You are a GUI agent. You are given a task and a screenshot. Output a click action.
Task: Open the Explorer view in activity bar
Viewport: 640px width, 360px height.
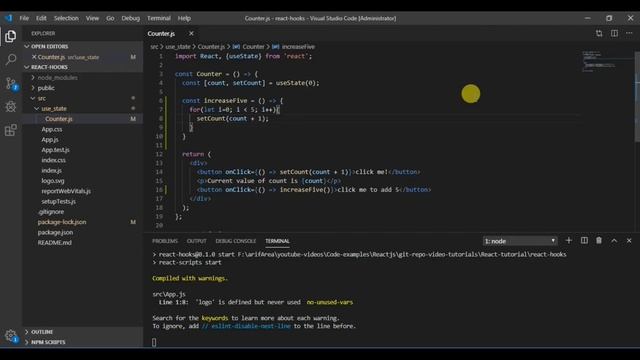(11, 36)
